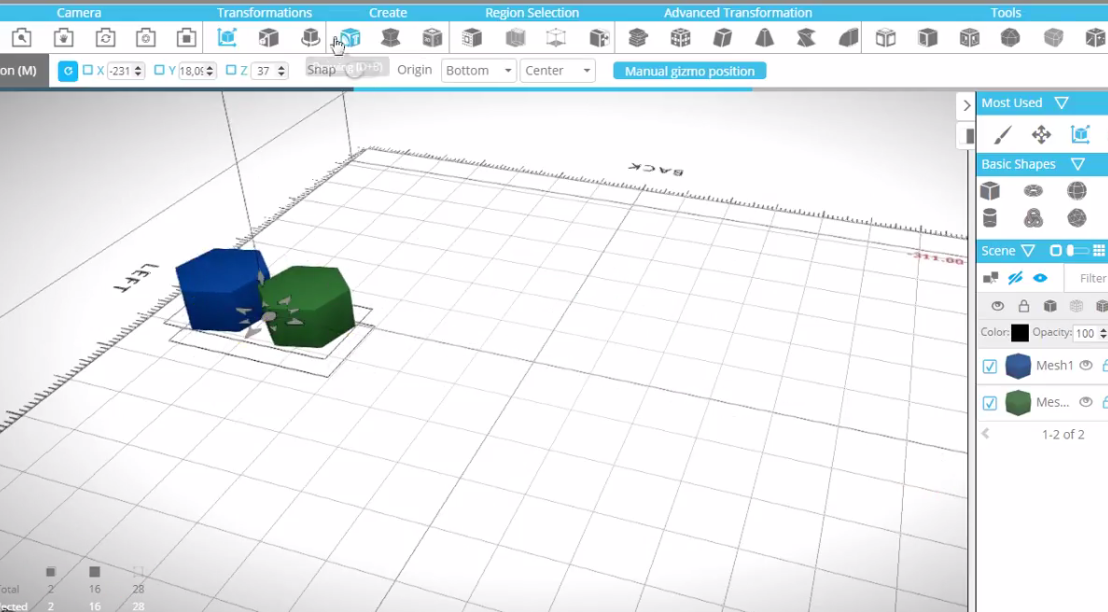The width and height of the screenshot is (1108, 612).
Task: Add a torus knot from Basic Shapes
Action: click(x=1033, y=218)
